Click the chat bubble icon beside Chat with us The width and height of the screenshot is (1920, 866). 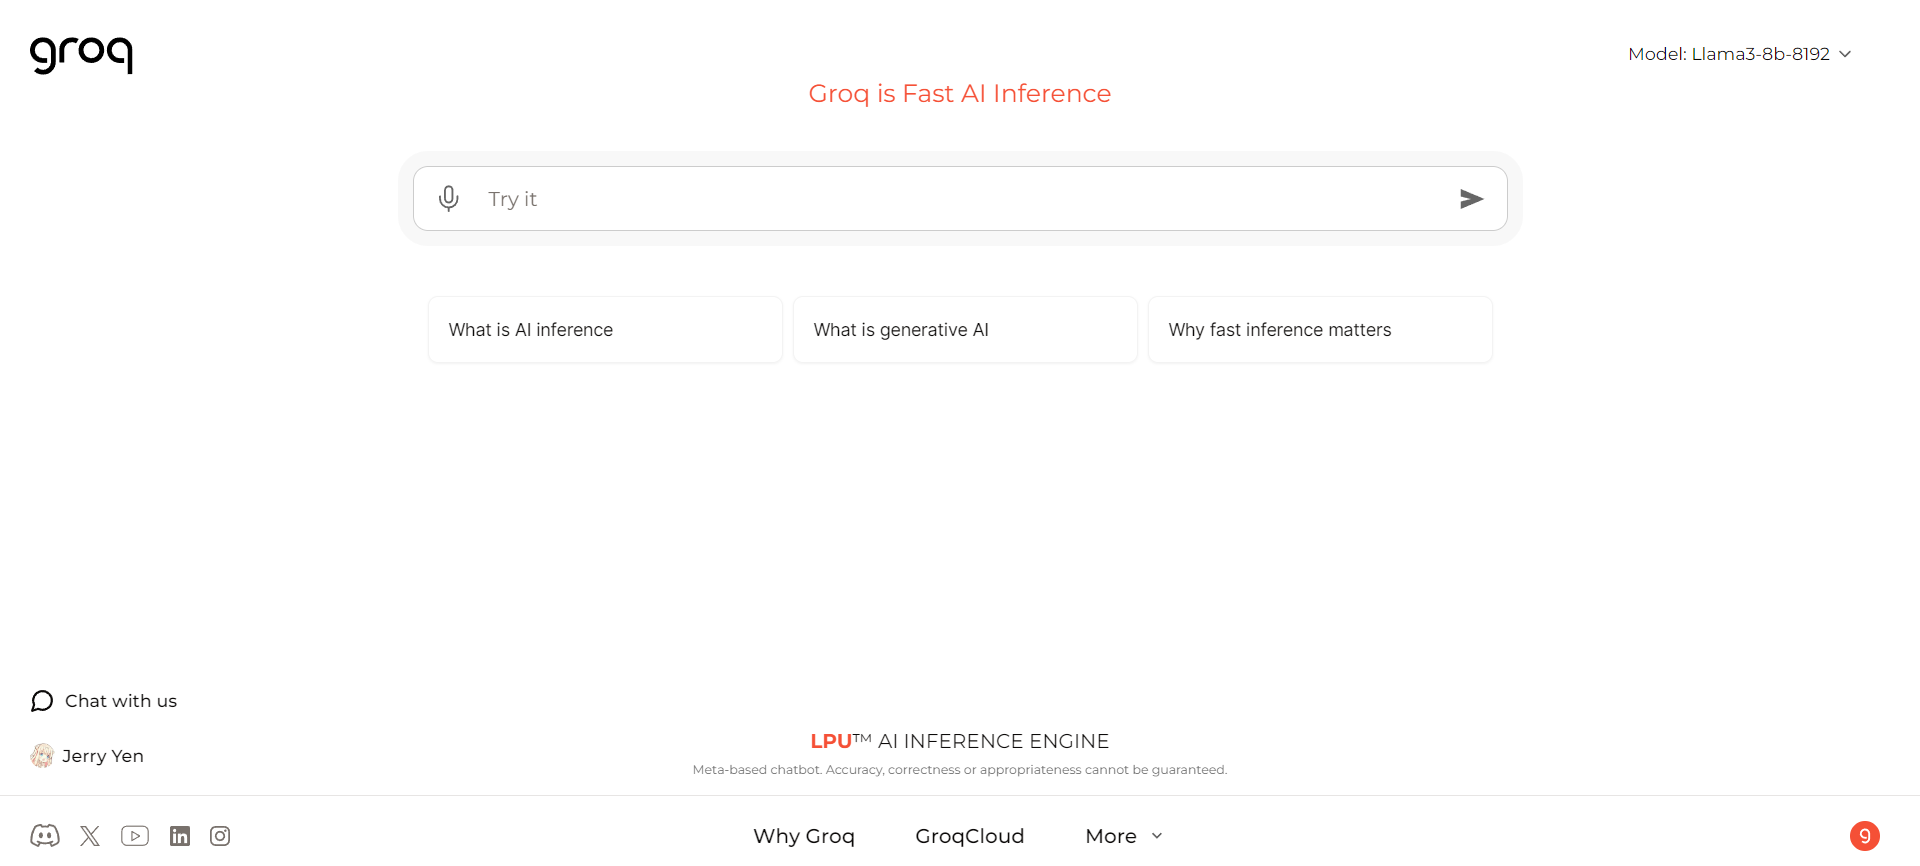pyautogui.click(x=42, y=701)
